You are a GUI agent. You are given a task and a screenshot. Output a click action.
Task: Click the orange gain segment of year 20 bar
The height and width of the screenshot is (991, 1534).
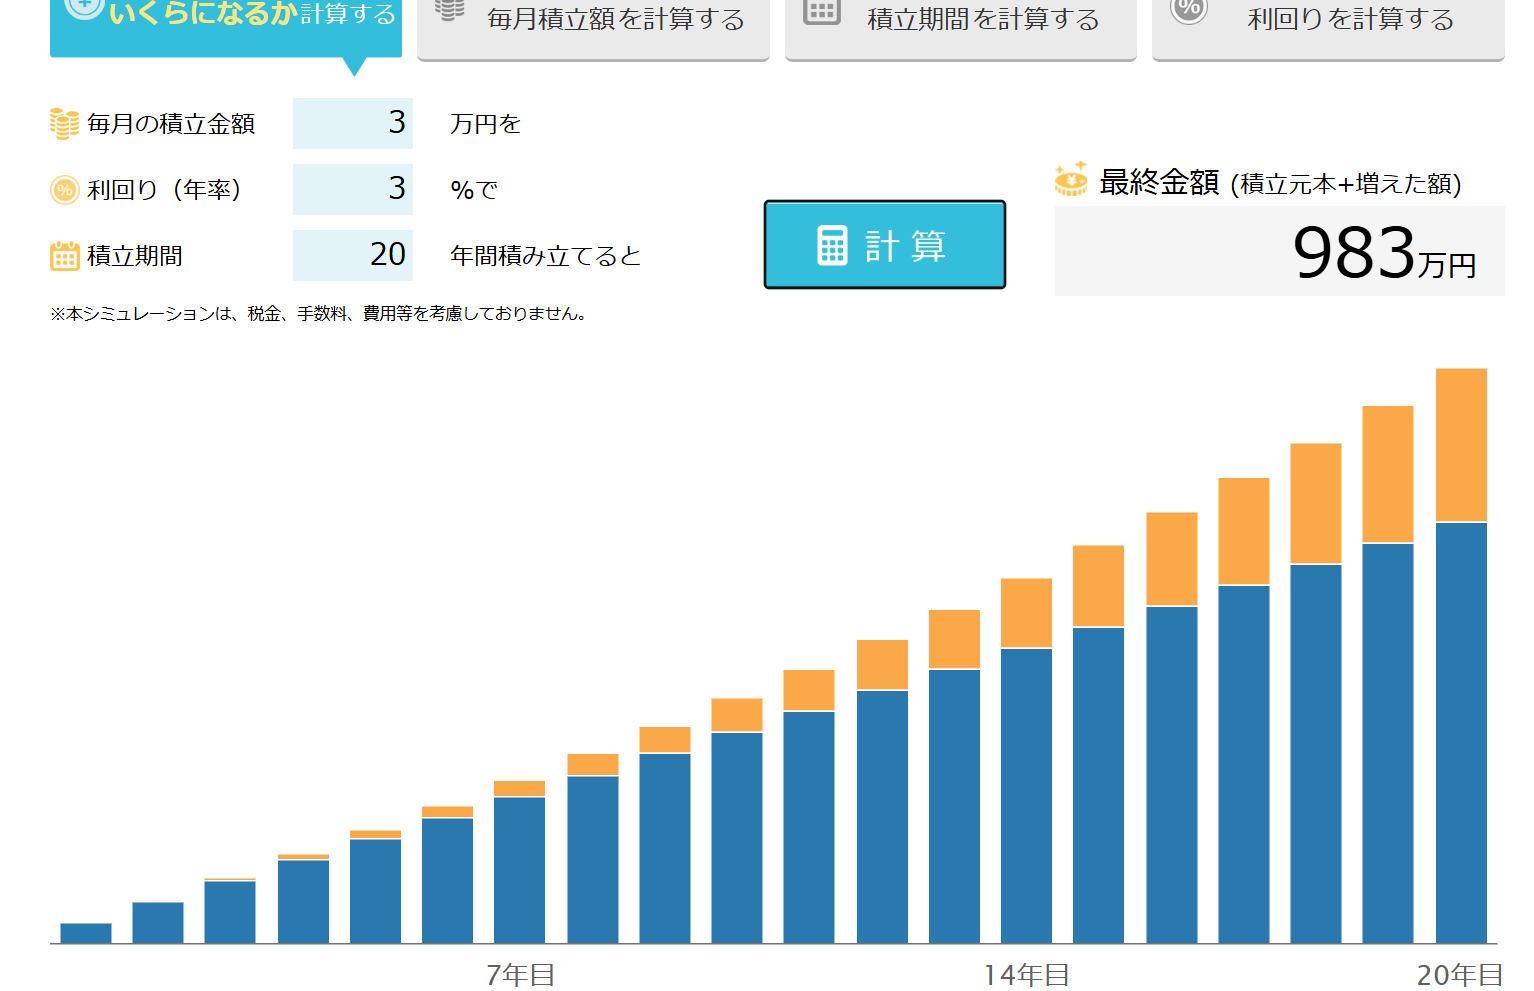pos(1461,445)
